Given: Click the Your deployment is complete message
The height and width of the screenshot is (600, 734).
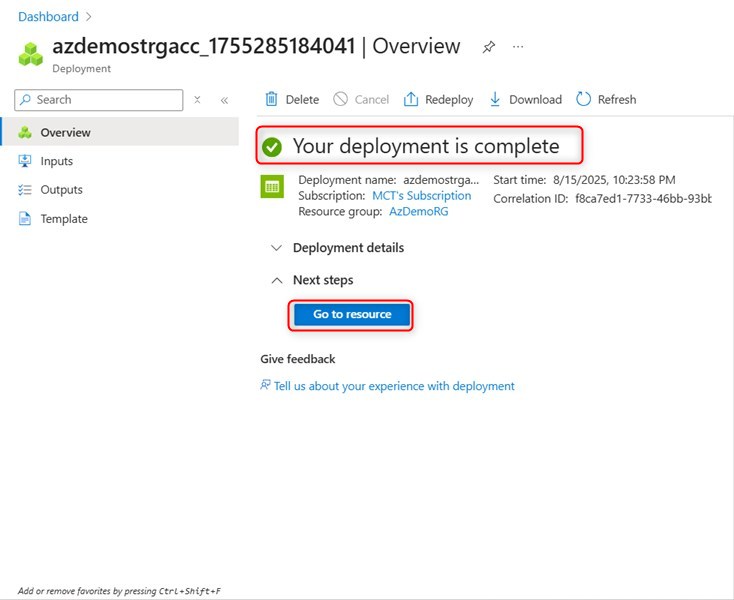Looking at the screenshot, I should coord(426,146).
